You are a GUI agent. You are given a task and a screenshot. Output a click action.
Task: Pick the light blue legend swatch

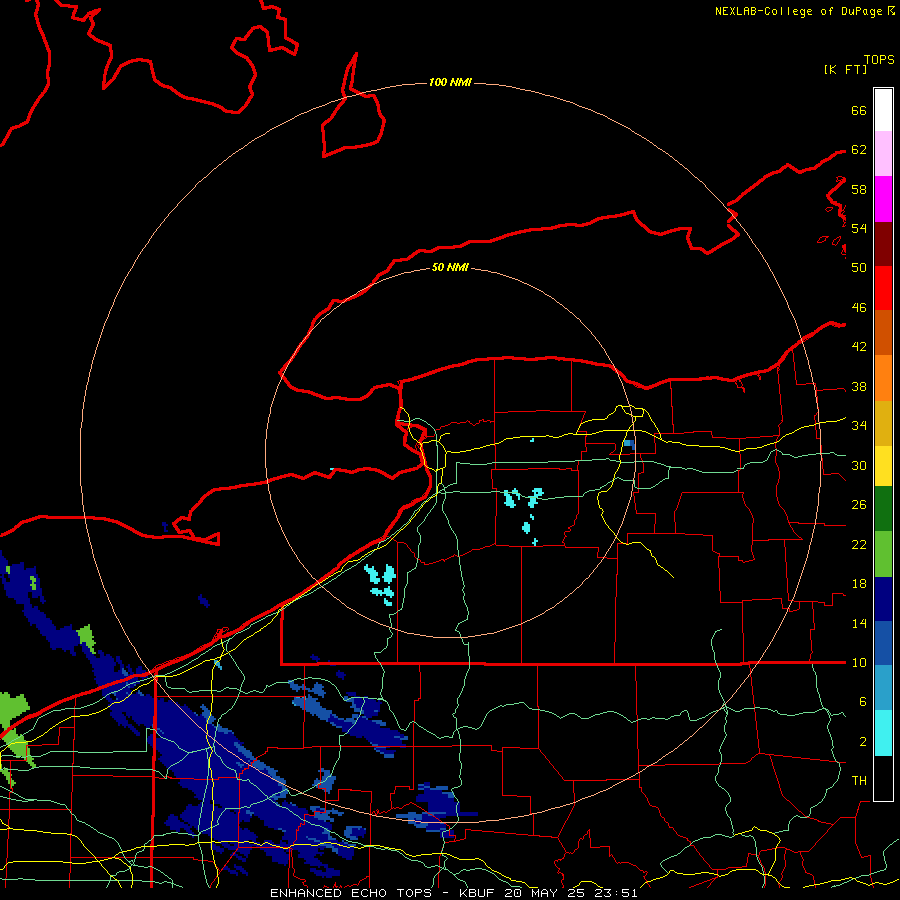883,688
